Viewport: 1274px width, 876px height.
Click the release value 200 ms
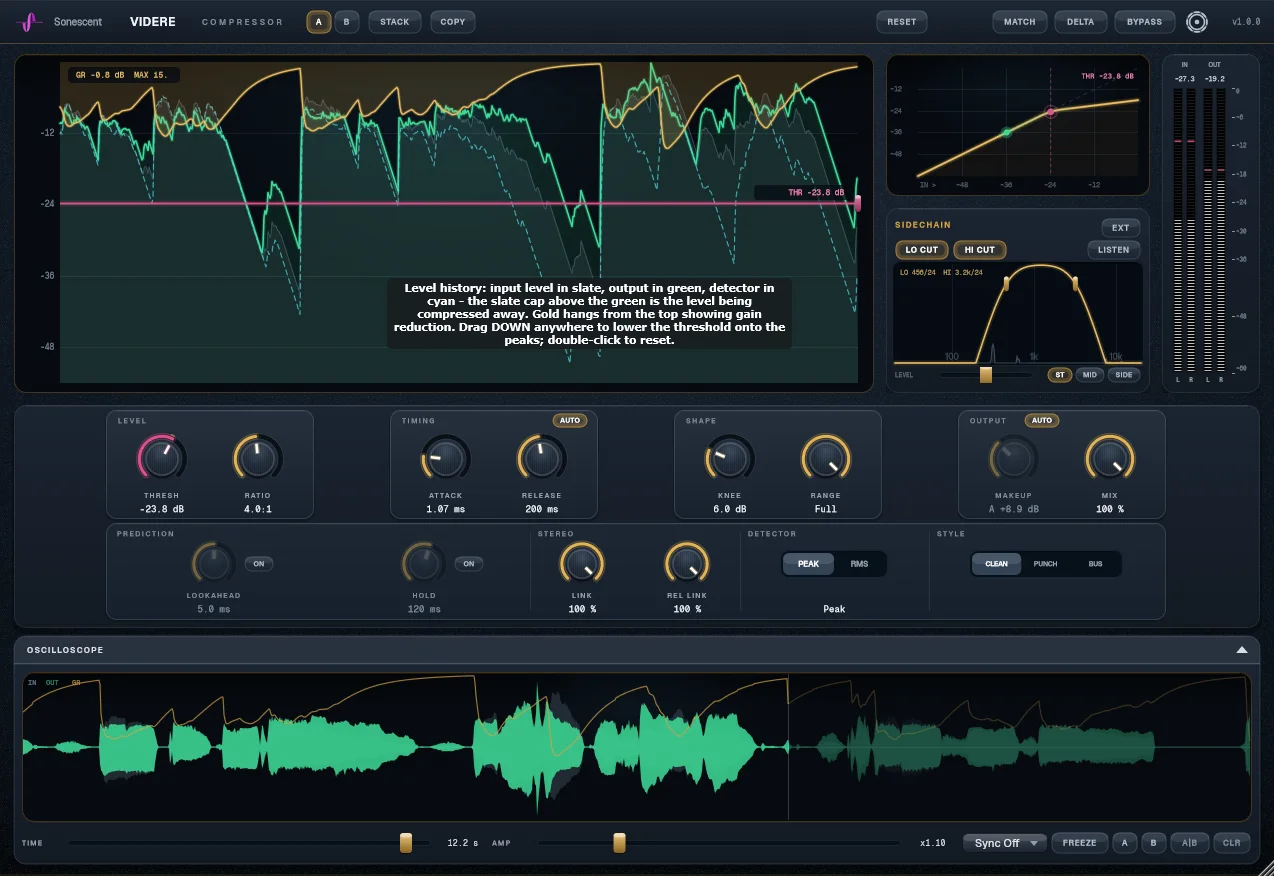tap(541, 509)
